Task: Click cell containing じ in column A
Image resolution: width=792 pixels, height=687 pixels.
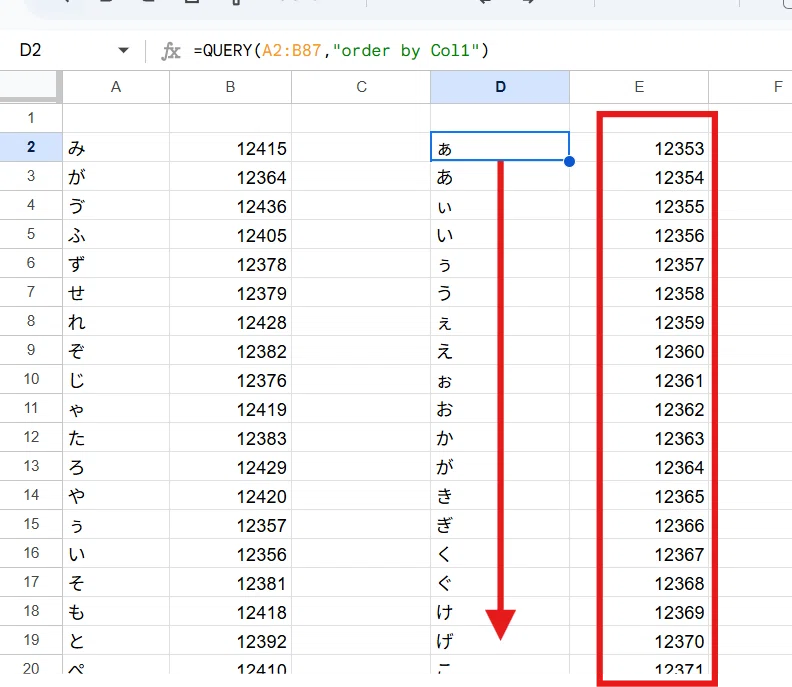Action: click(116, 379)
